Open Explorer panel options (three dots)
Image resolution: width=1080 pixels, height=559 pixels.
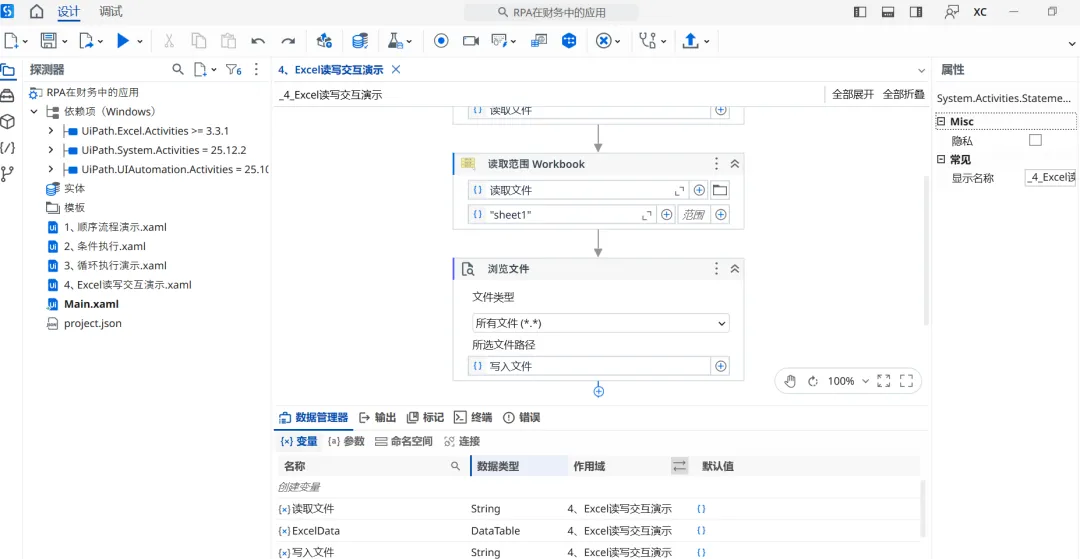tap(256, 70)
